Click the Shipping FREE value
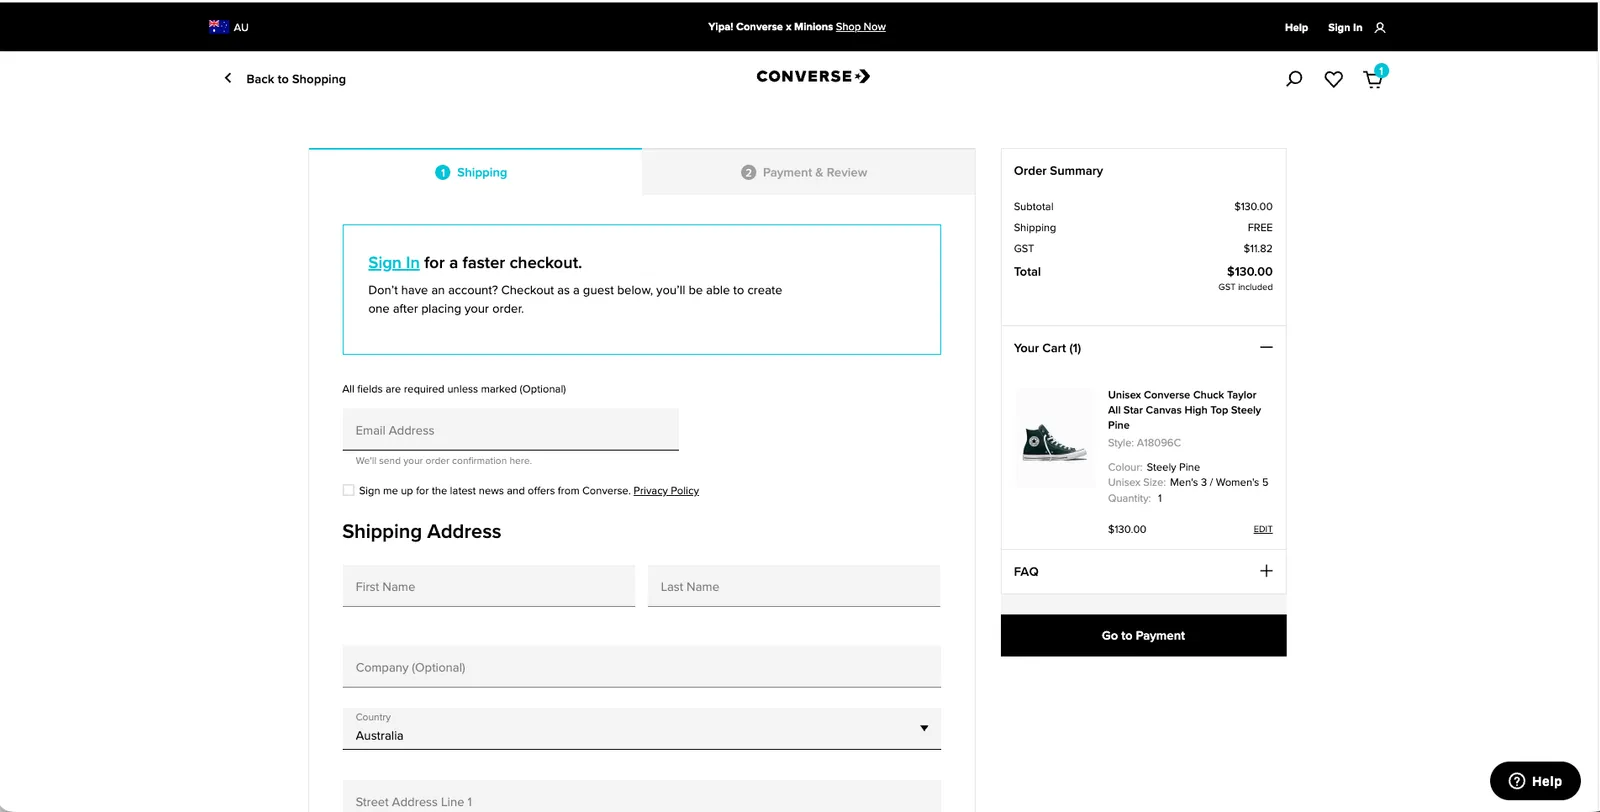Screen dimensions: 1600x812 coord(1260,228)
